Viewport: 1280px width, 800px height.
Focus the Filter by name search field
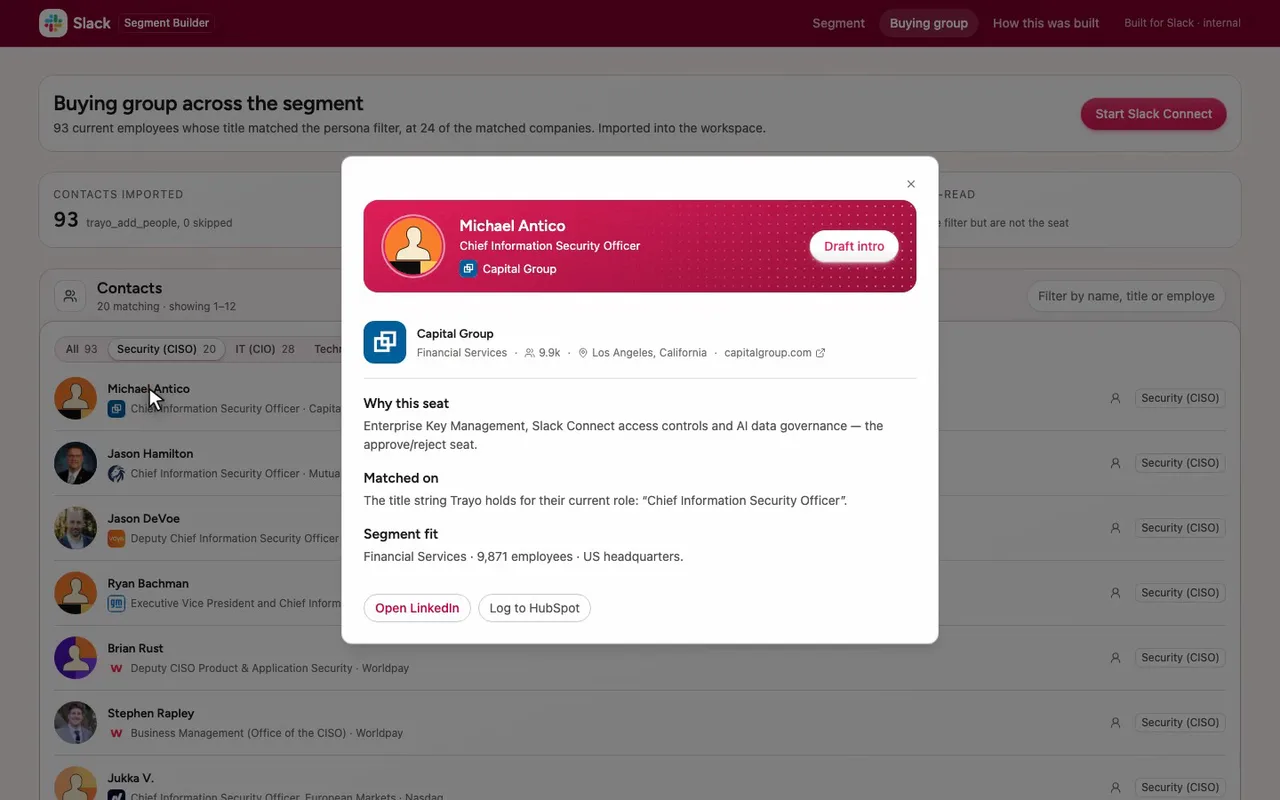[x=1126, y=296]
